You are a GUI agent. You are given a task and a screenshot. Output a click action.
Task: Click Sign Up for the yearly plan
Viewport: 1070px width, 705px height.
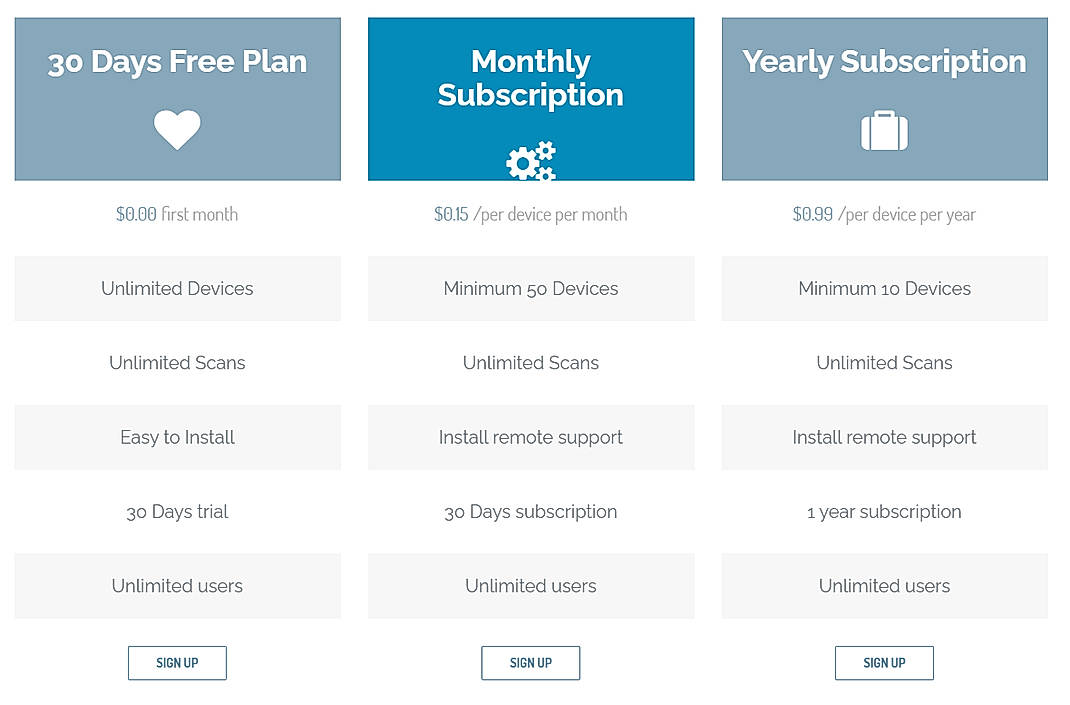coord(884,662)
